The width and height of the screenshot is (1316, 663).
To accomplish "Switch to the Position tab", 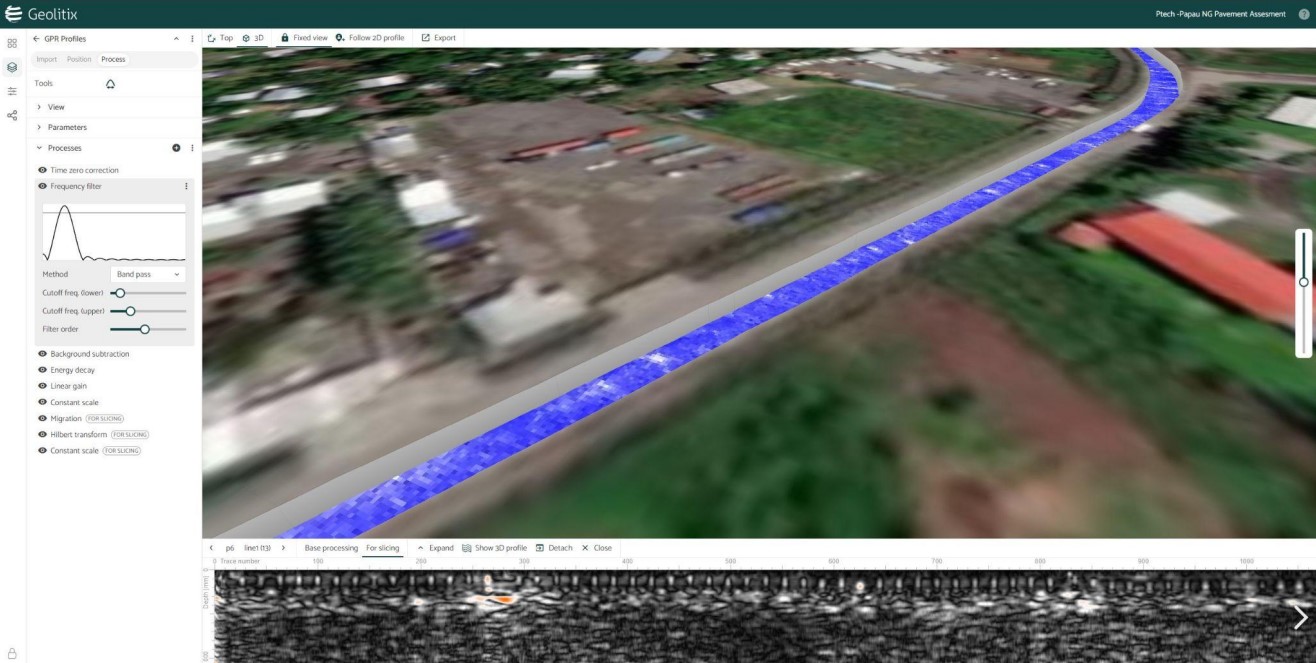I will [81, 59].
